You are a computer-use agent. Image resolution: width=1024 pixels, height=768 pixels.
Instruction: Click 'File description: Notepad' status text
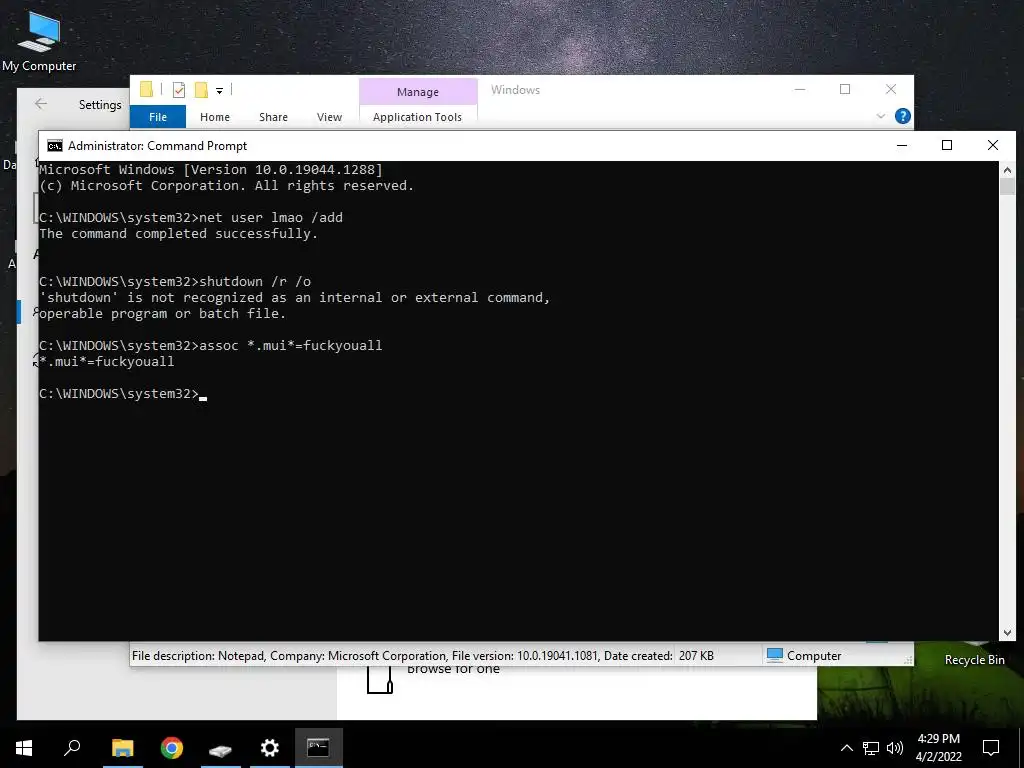199,656
